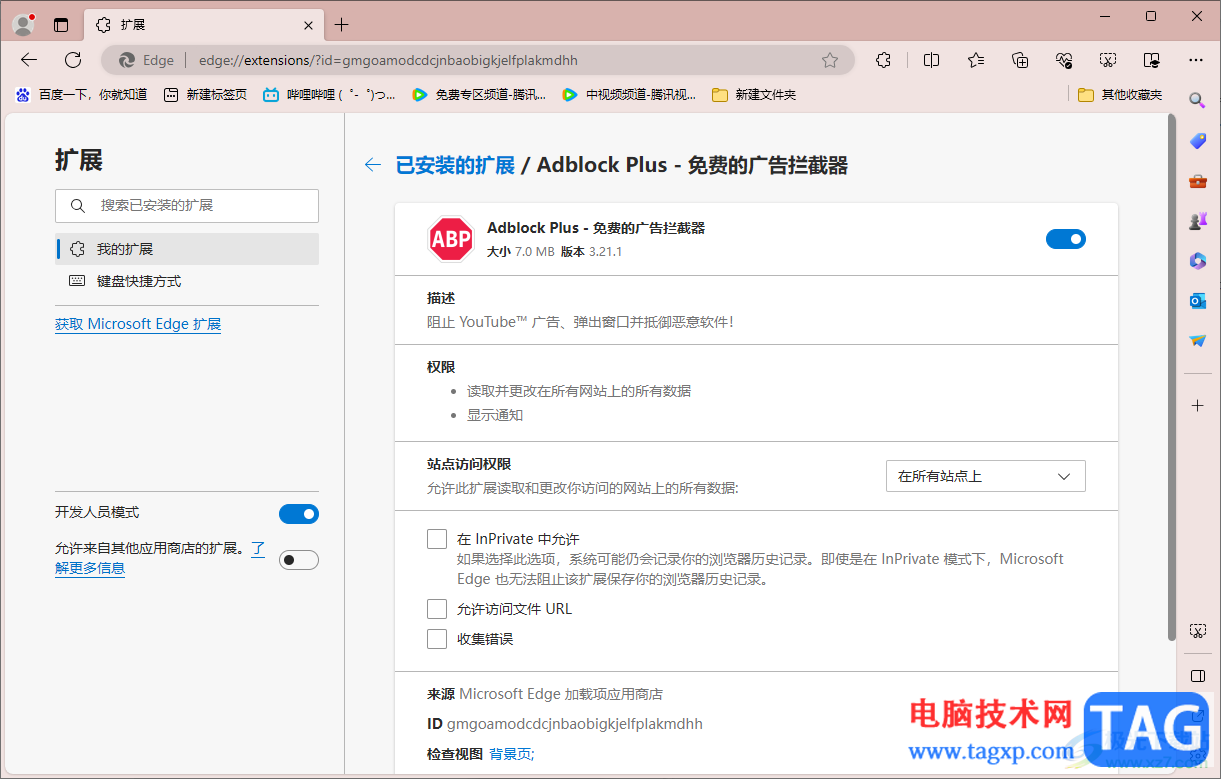Open Collections icon in toolbar
This screenshot has height=779, width=1221.
pos(1020,60)
